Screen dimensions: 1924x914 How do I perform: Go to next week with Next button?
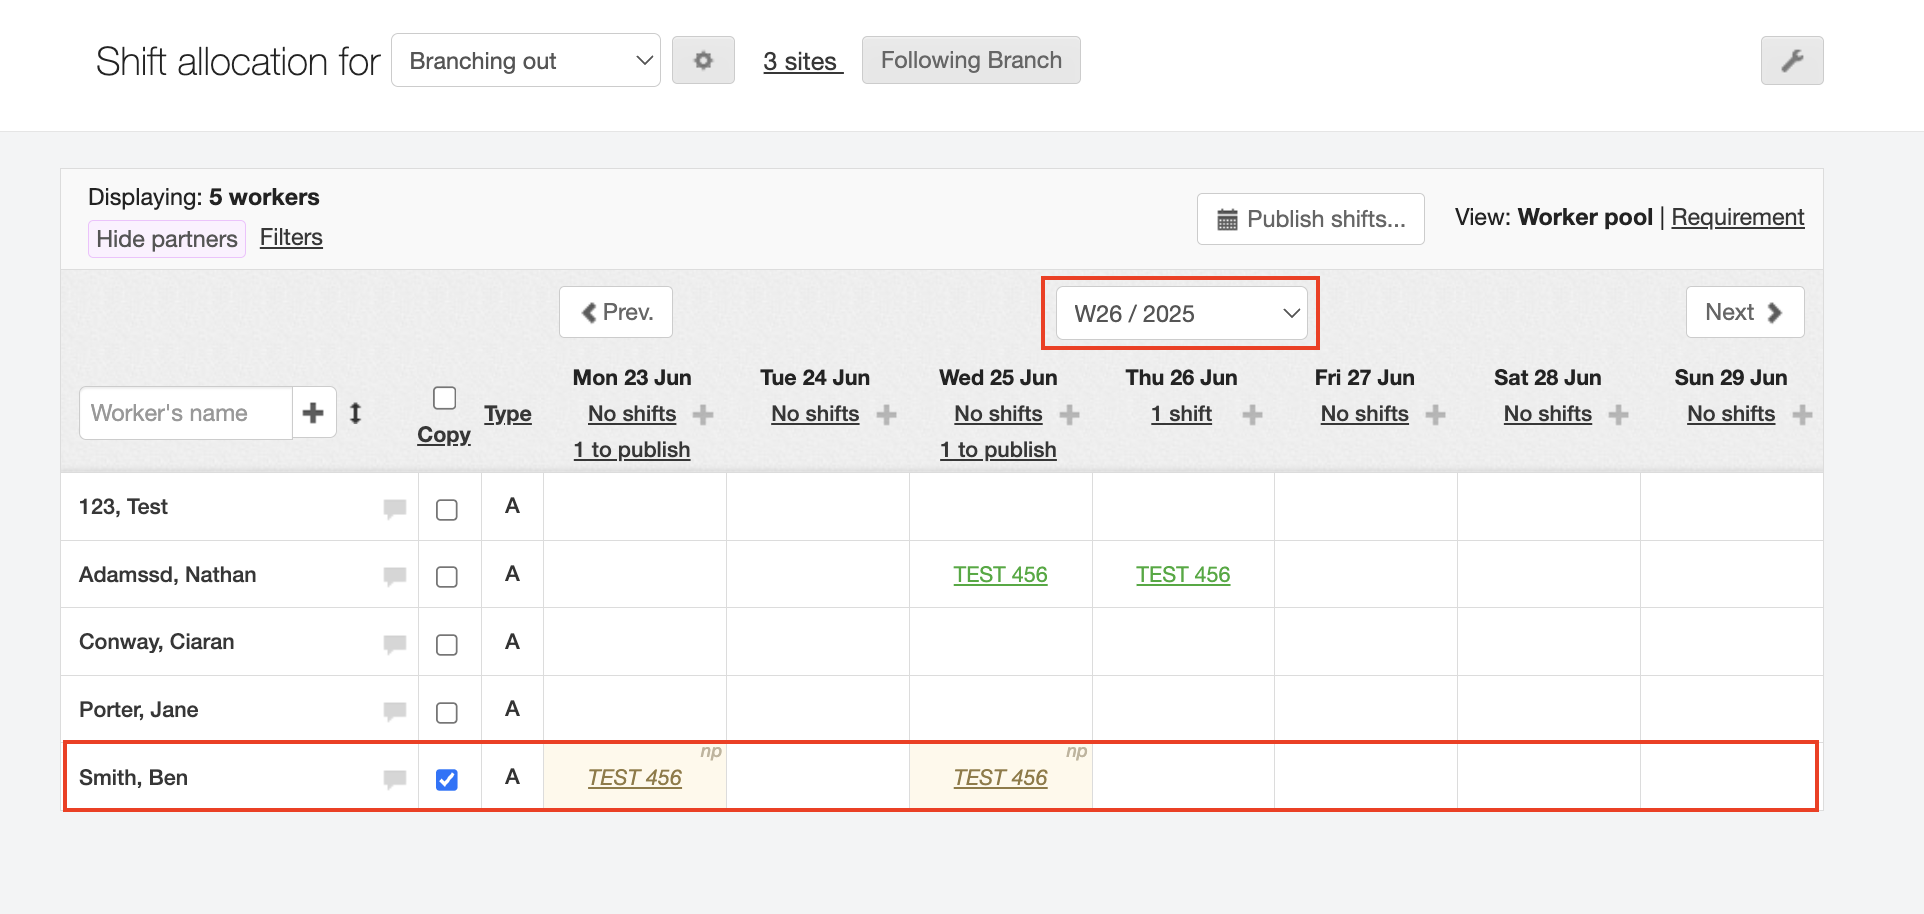click(1744, 313)
